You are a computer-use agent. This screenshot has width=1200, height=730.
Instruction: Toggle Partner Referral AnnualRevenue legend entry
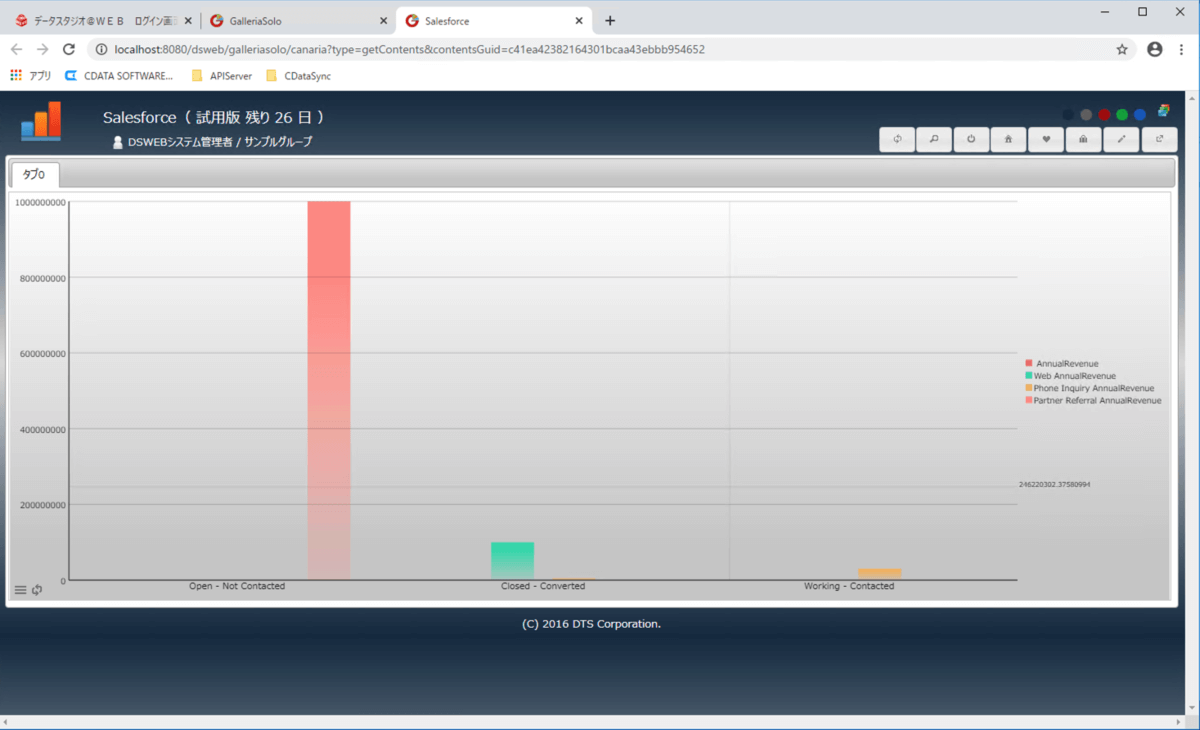point(1093,400)
